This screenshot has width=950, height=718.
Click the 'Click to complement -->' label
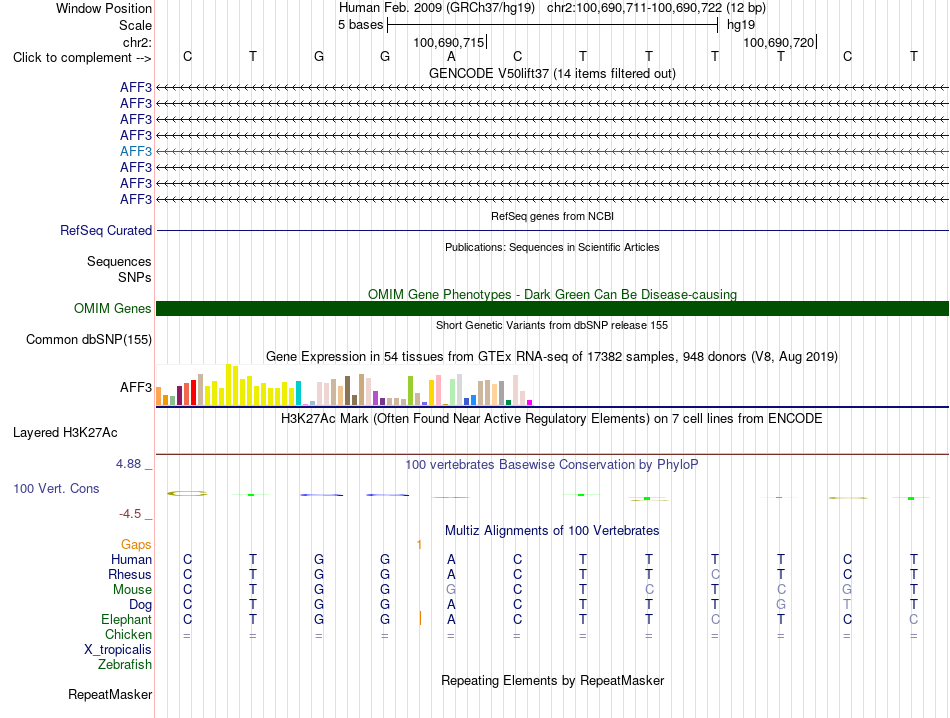(82, 58)
